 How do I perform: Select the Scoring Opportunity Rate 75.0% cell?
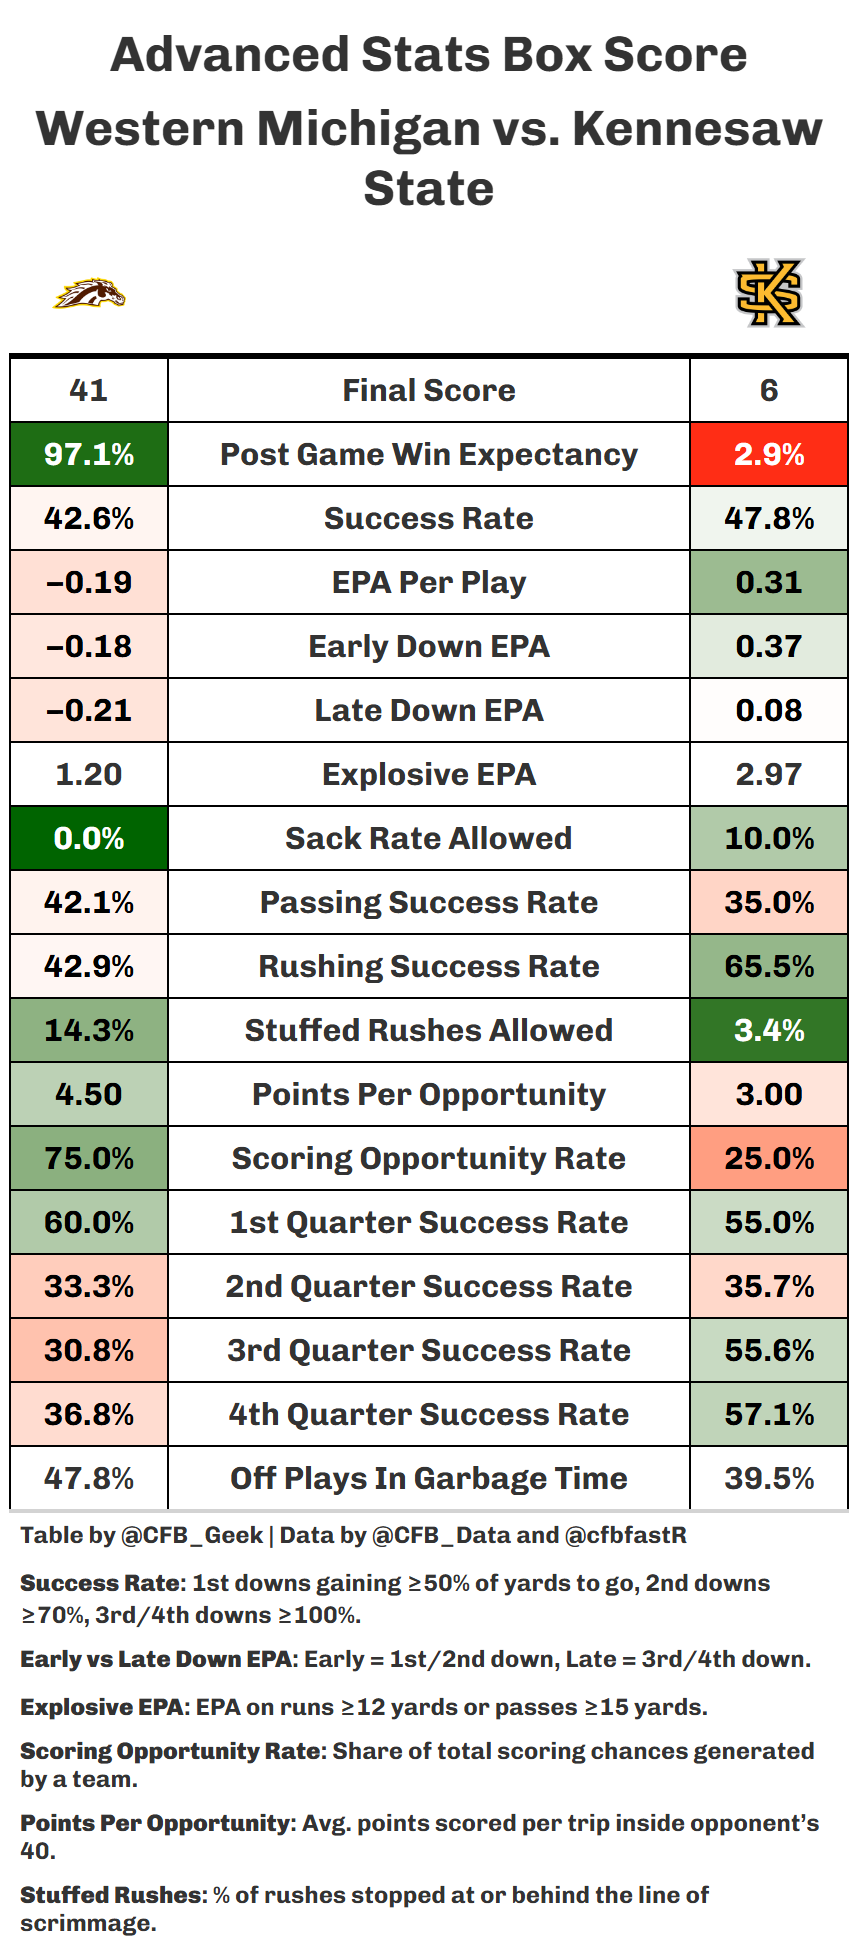tap(89, 1159)
